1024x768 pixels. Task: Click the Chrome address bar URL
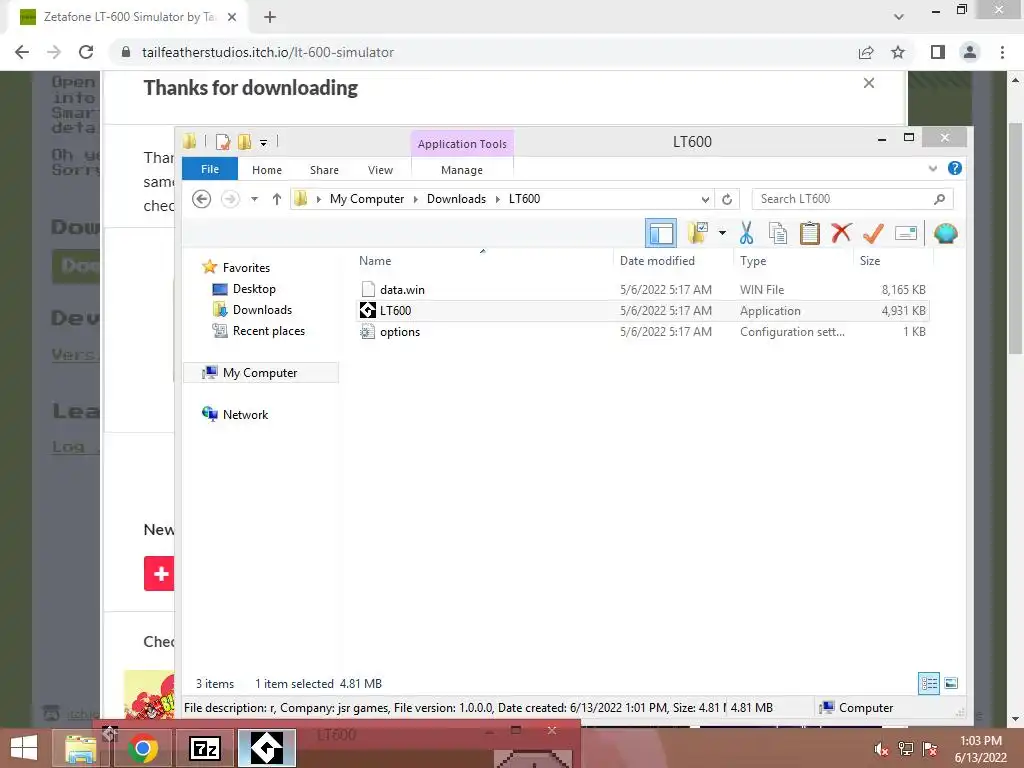point(268,52)
